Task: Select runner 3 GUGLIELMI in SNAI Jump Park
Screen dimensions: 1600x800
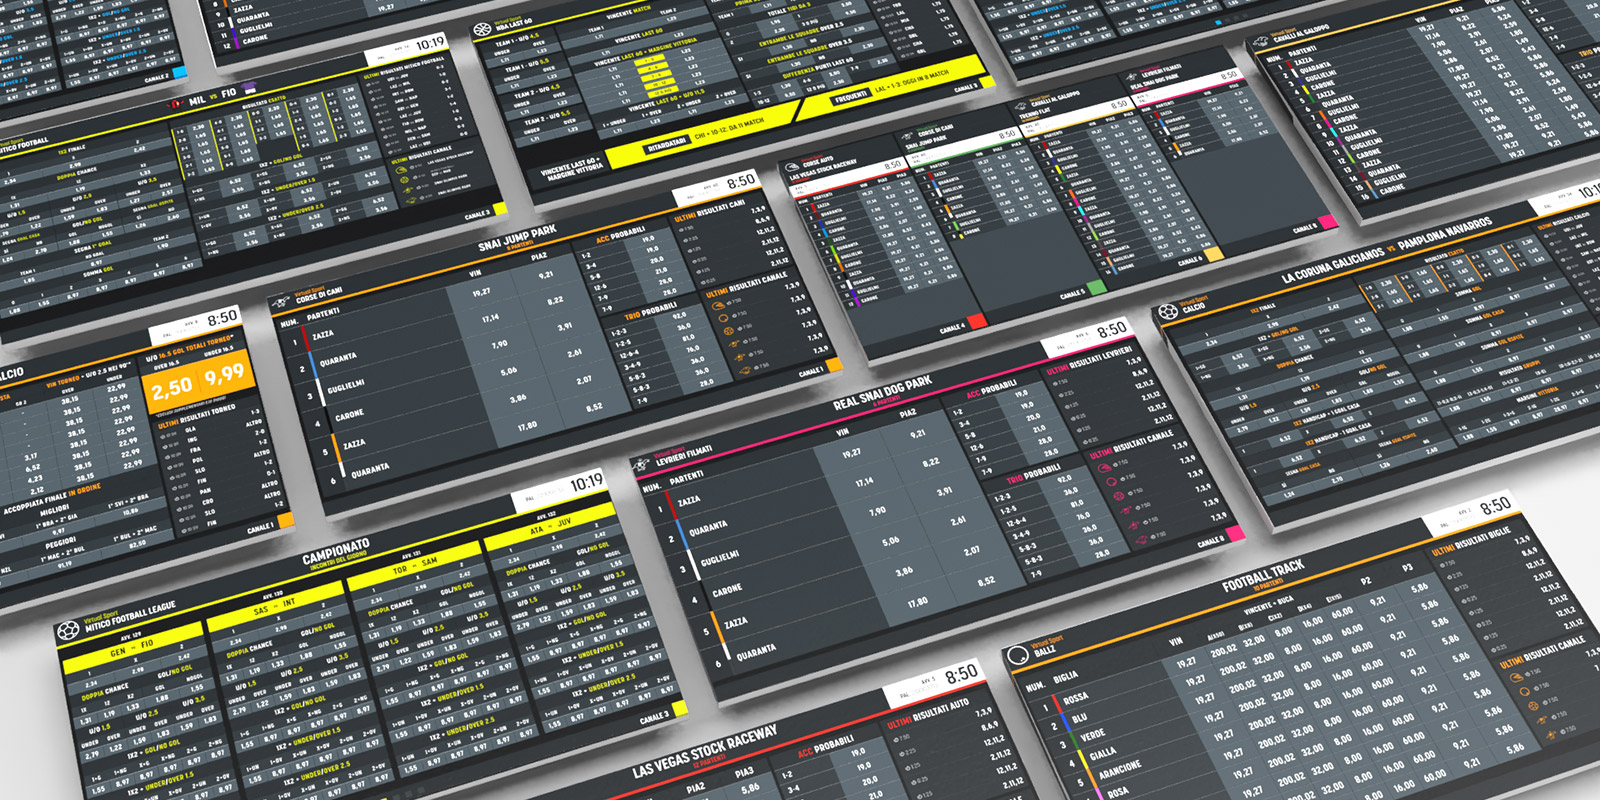Action: click(346, 386)
